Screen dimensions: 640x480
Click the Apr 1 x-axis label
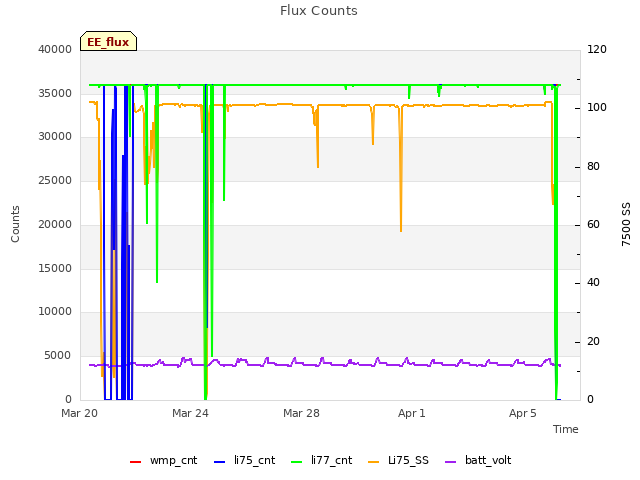[412, 413]
